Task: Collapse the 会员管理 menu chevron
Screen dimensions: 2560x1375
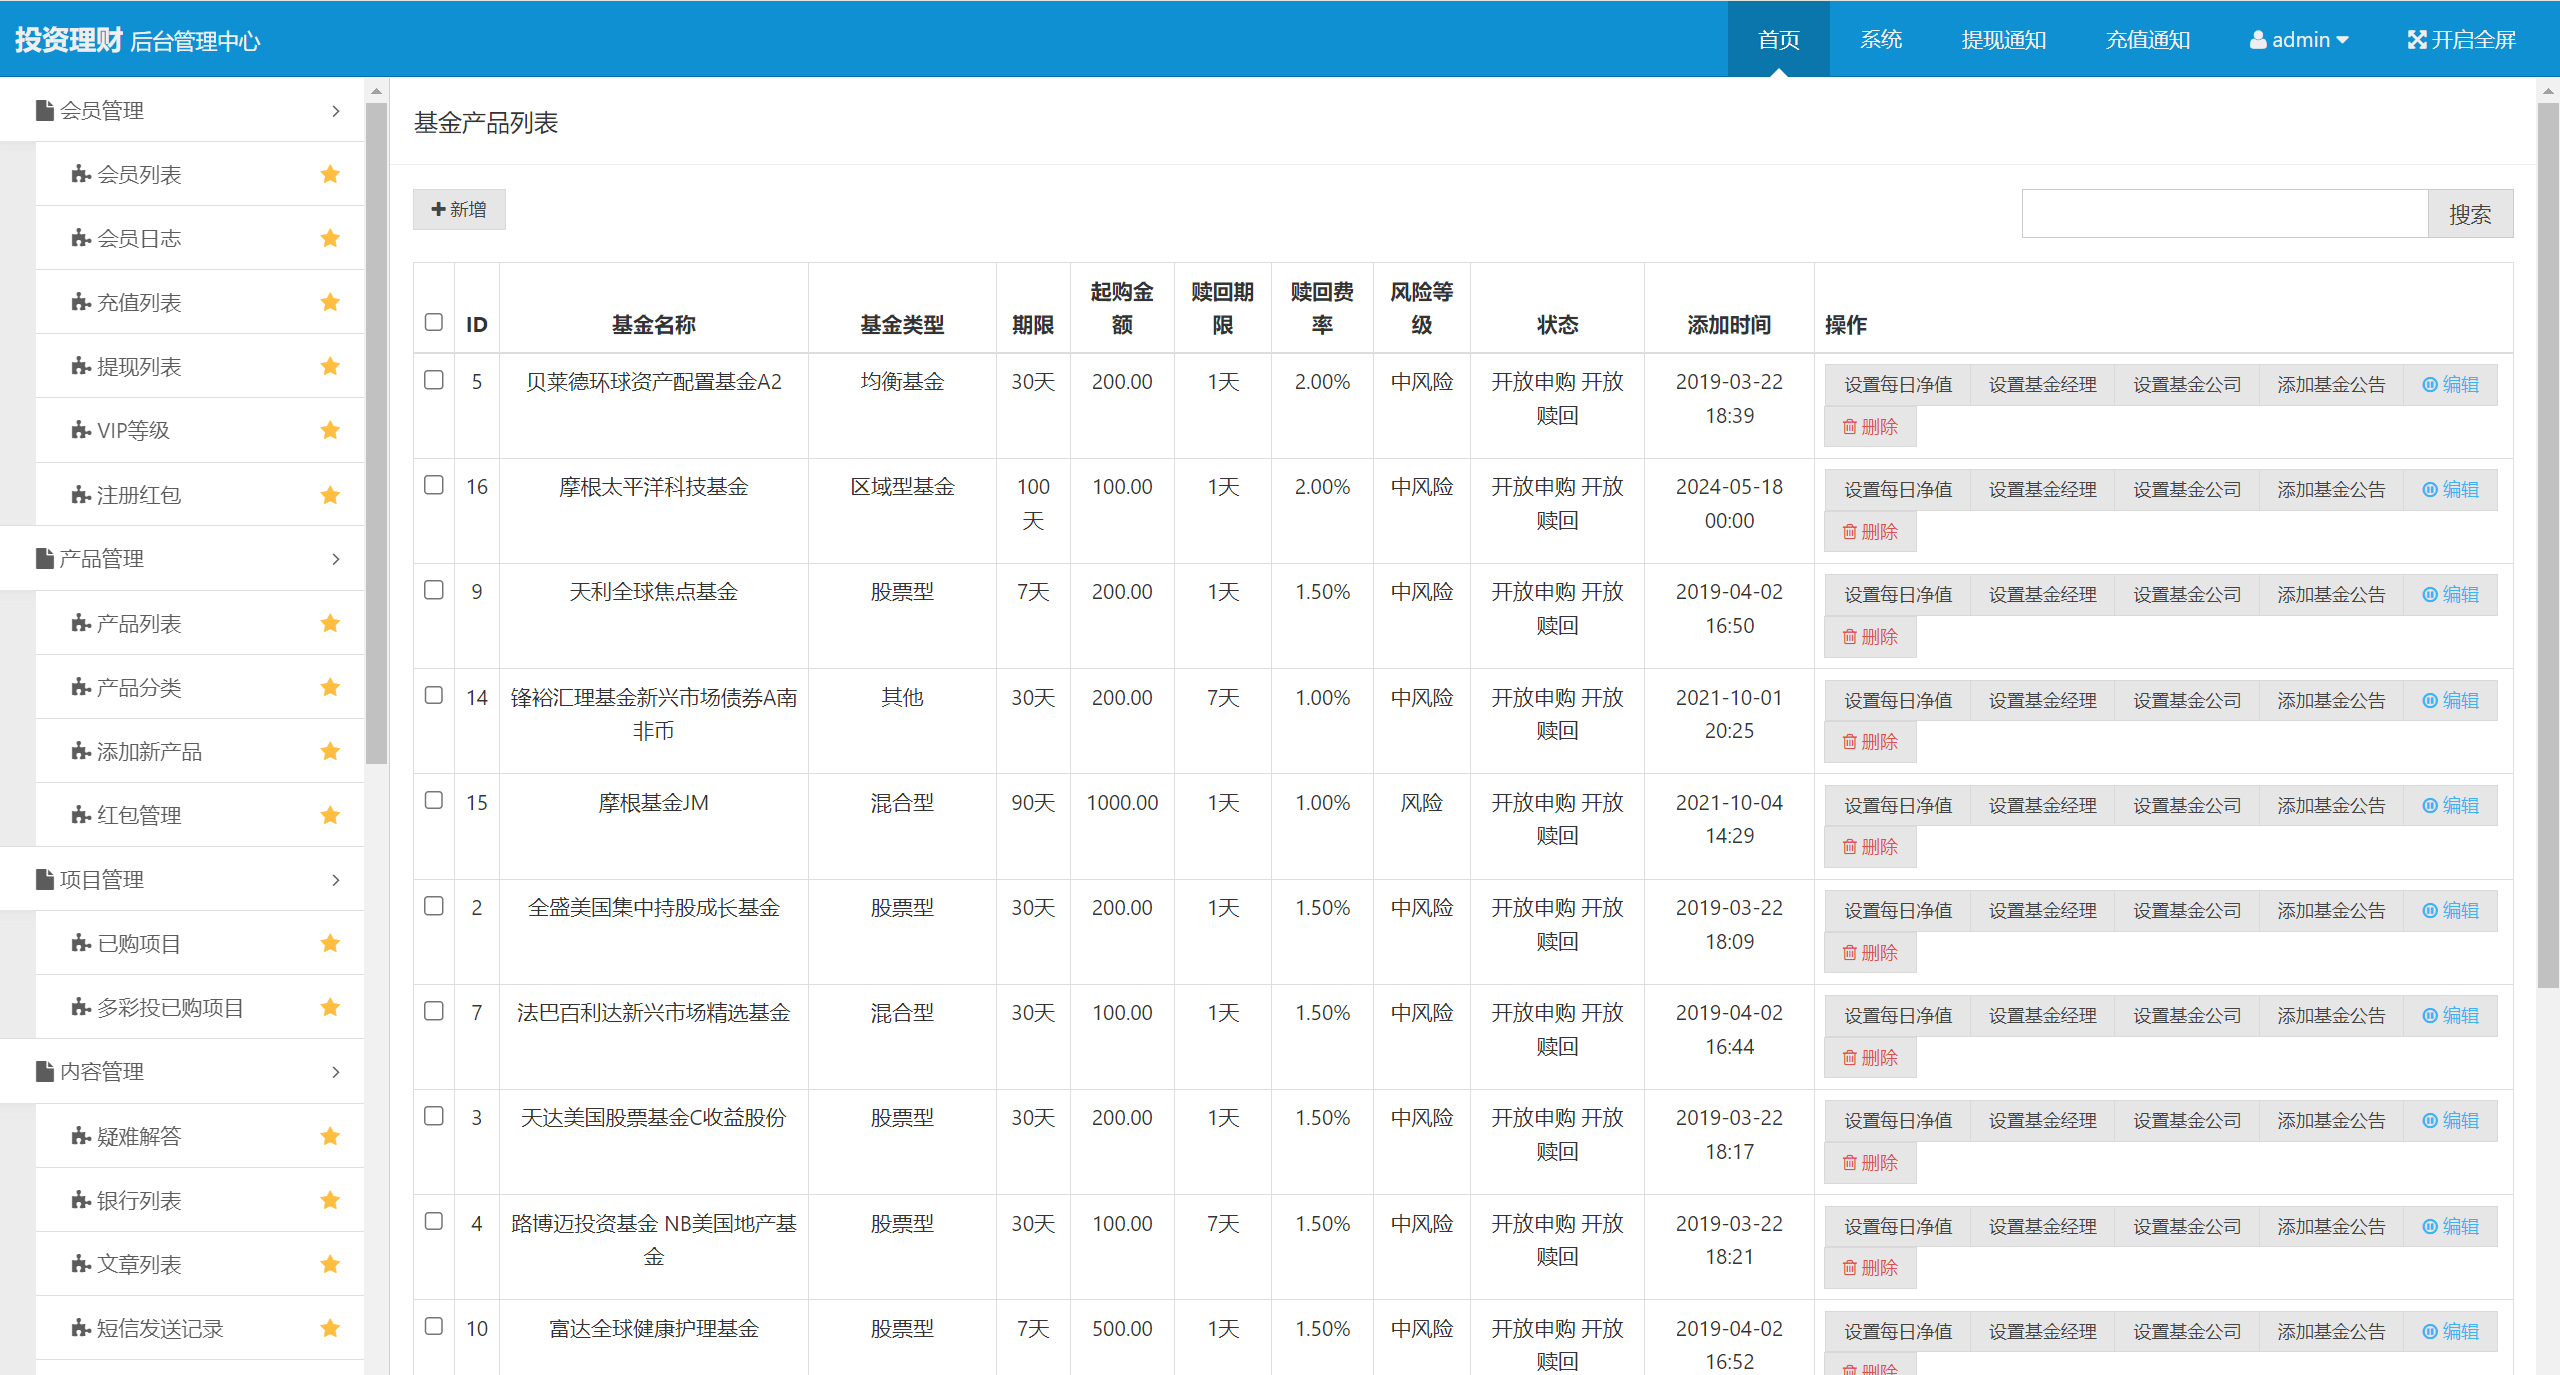Action: [336, 111]
